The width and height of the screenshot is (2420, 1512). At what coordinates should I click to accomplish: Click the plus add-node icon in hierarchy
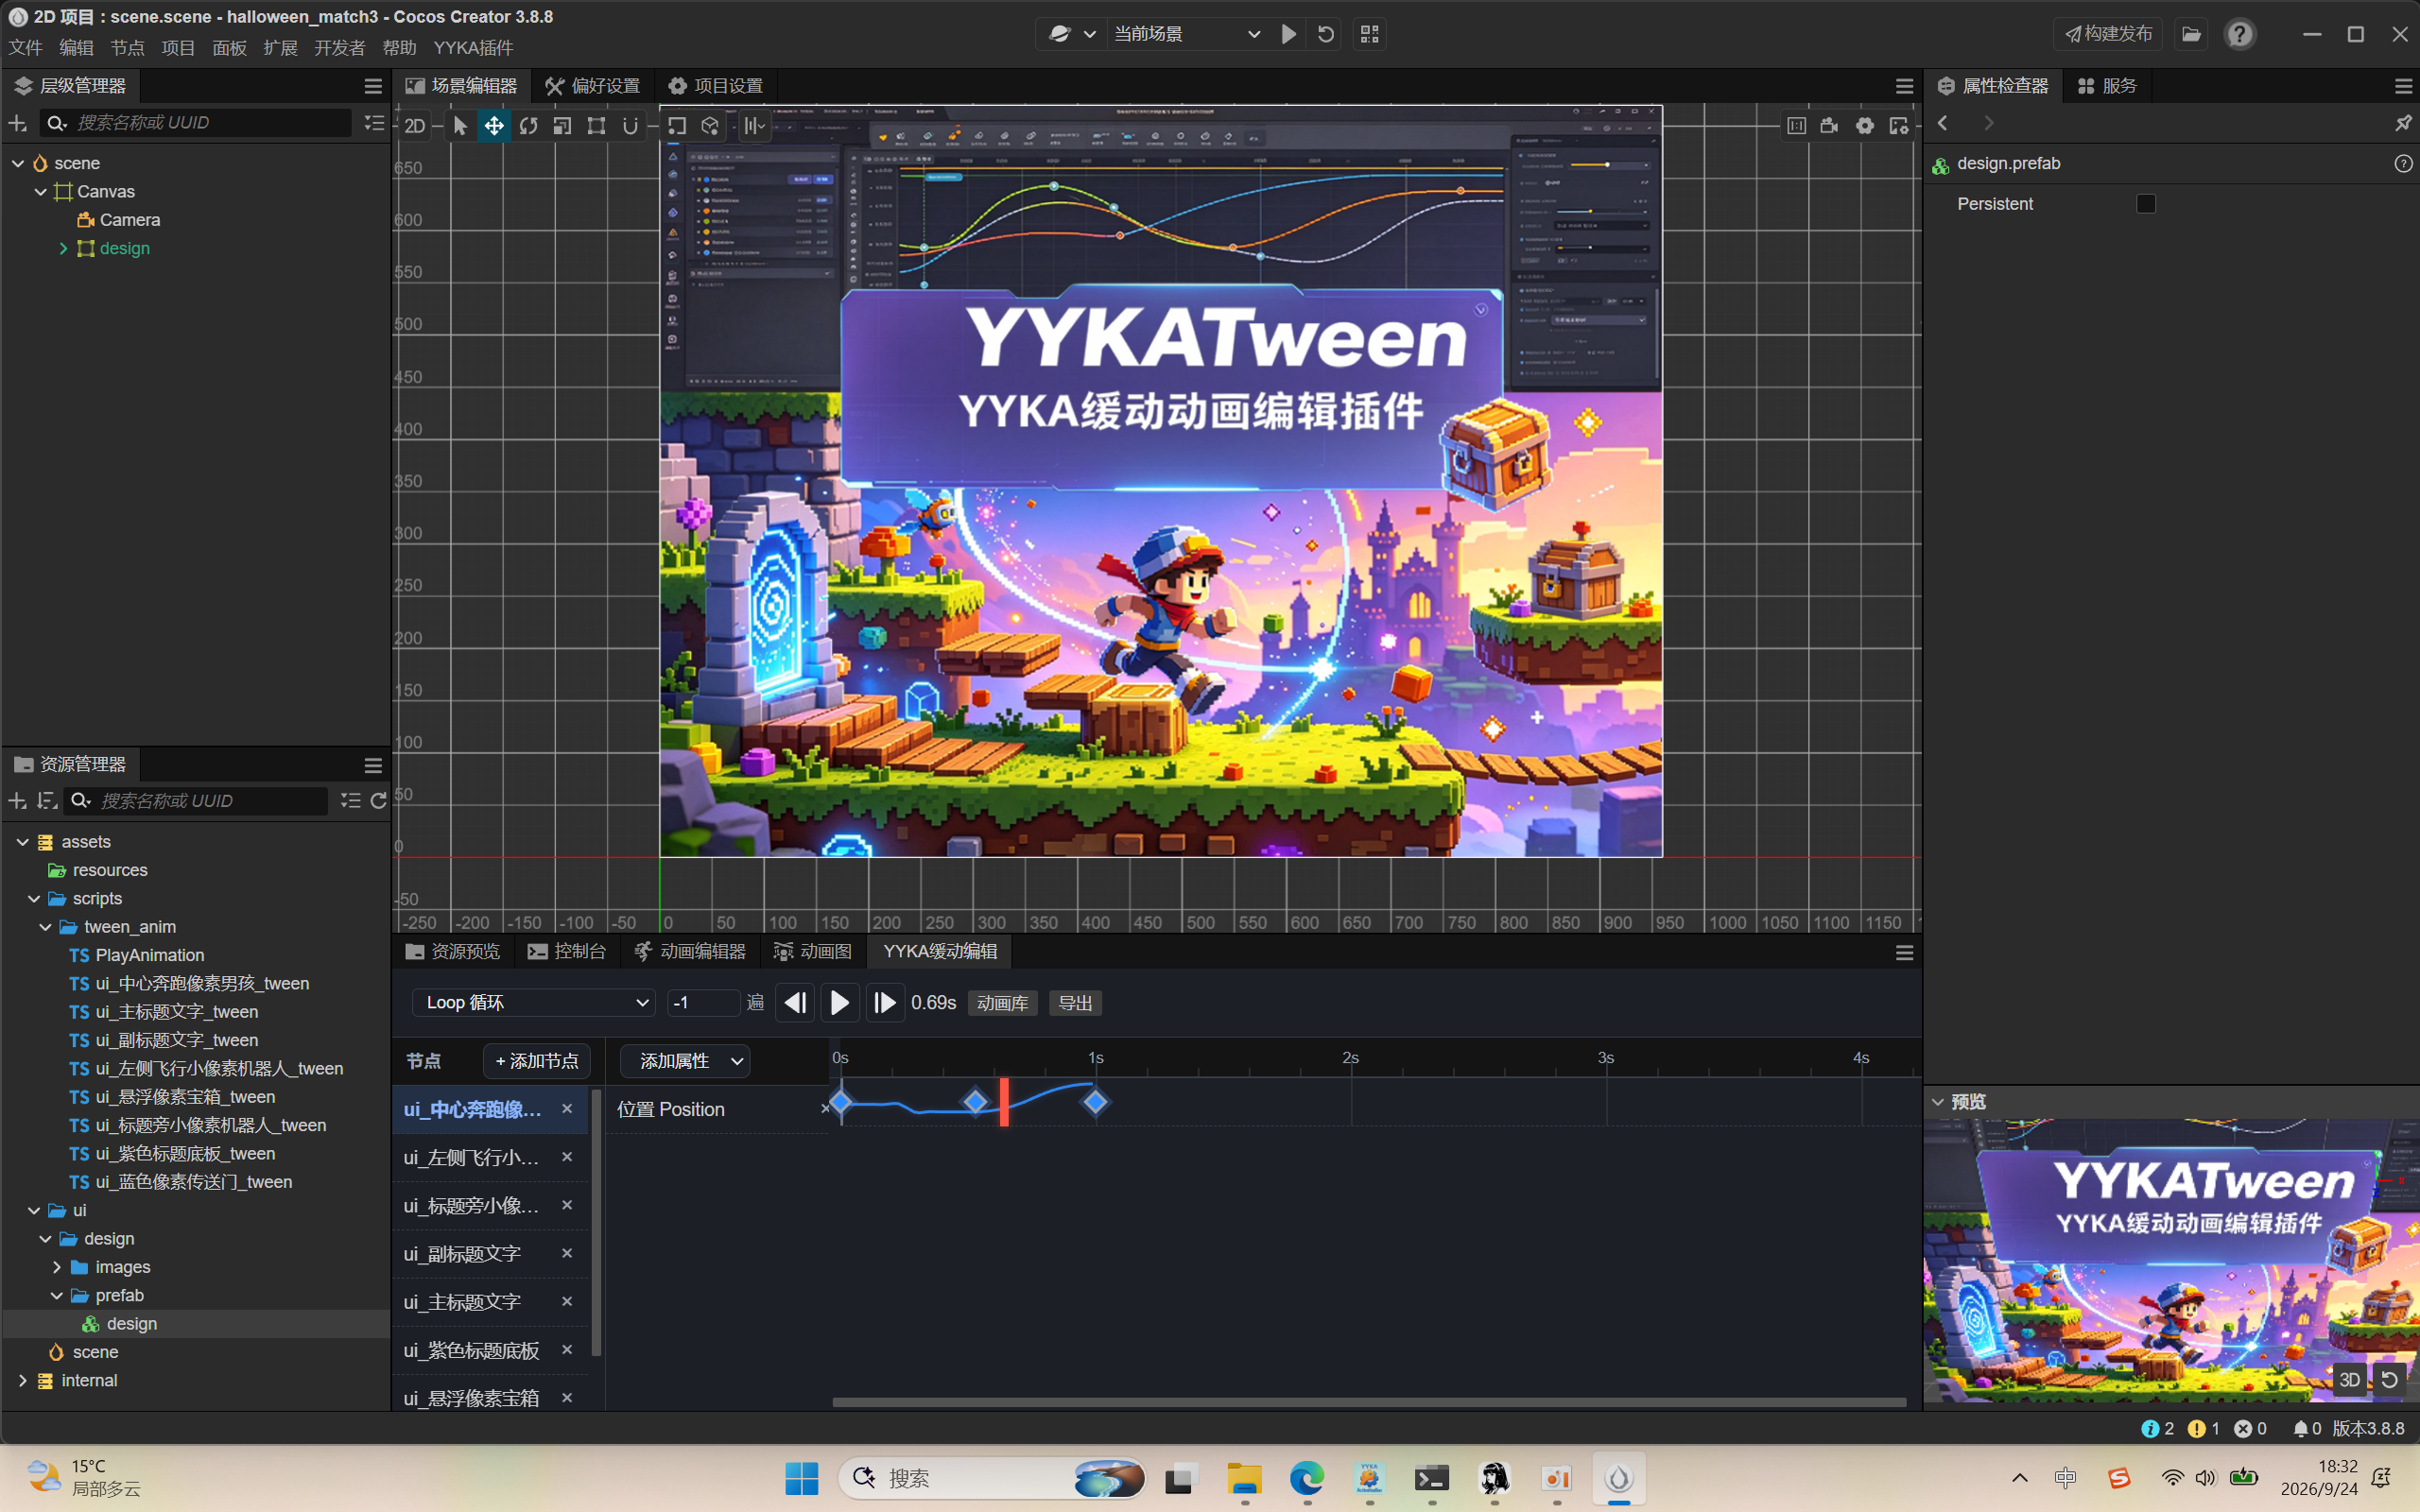pos(17,123)
